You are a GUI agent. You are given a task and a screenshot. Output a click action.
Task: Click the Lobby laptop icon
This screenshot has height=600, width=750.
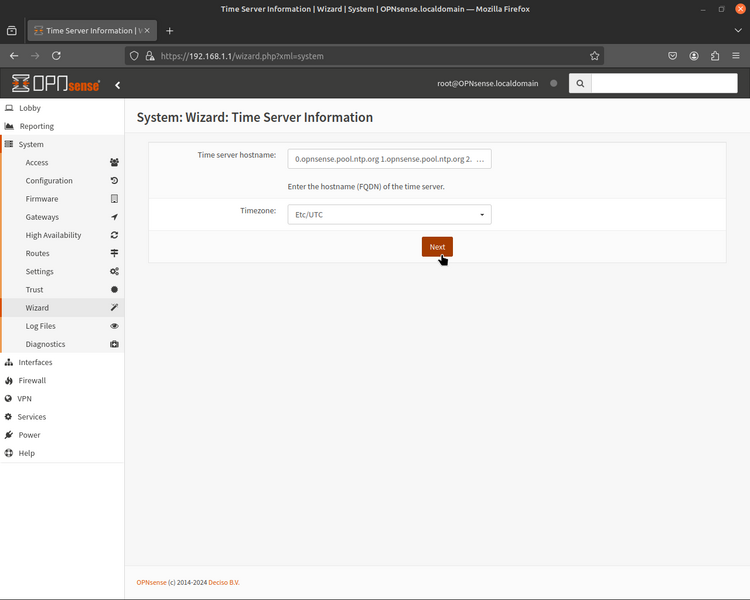click(9, 108)
